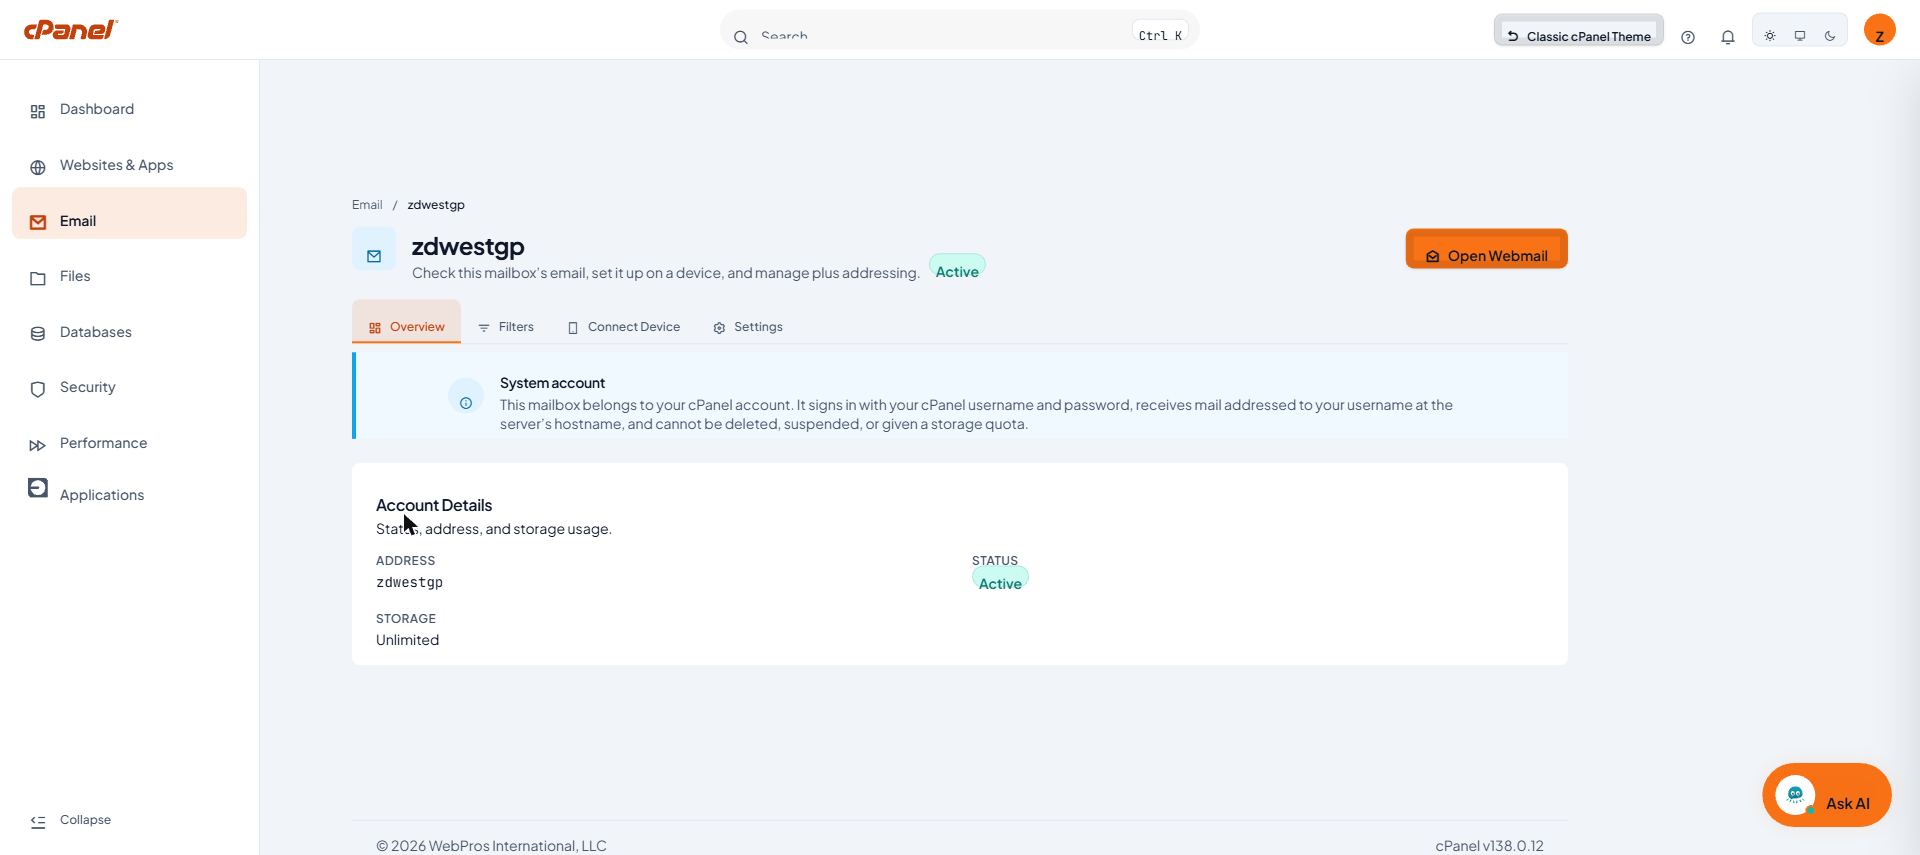Open the Connect Device tab
Screen dimensions: 1920x855
(624, 327)
